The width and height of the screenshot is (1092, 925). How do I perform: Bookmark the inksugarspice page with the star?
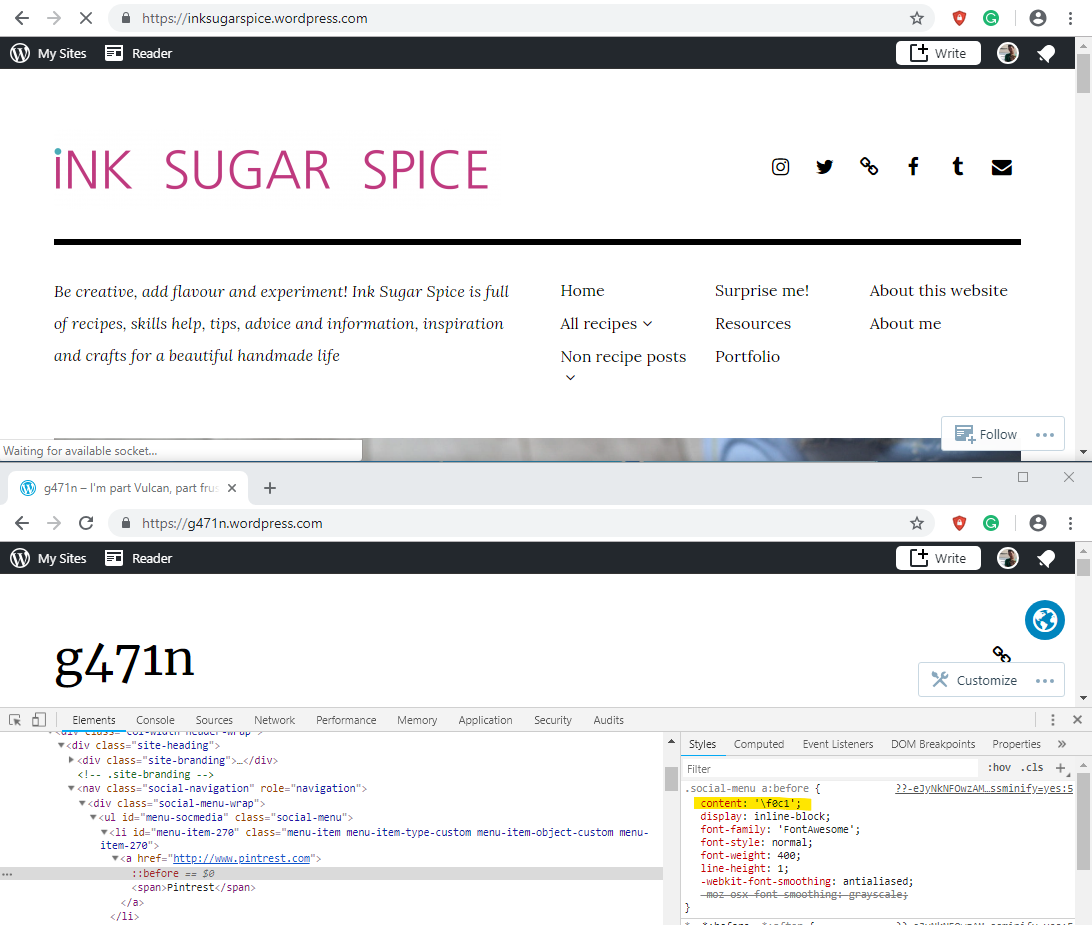coord(916,18)
